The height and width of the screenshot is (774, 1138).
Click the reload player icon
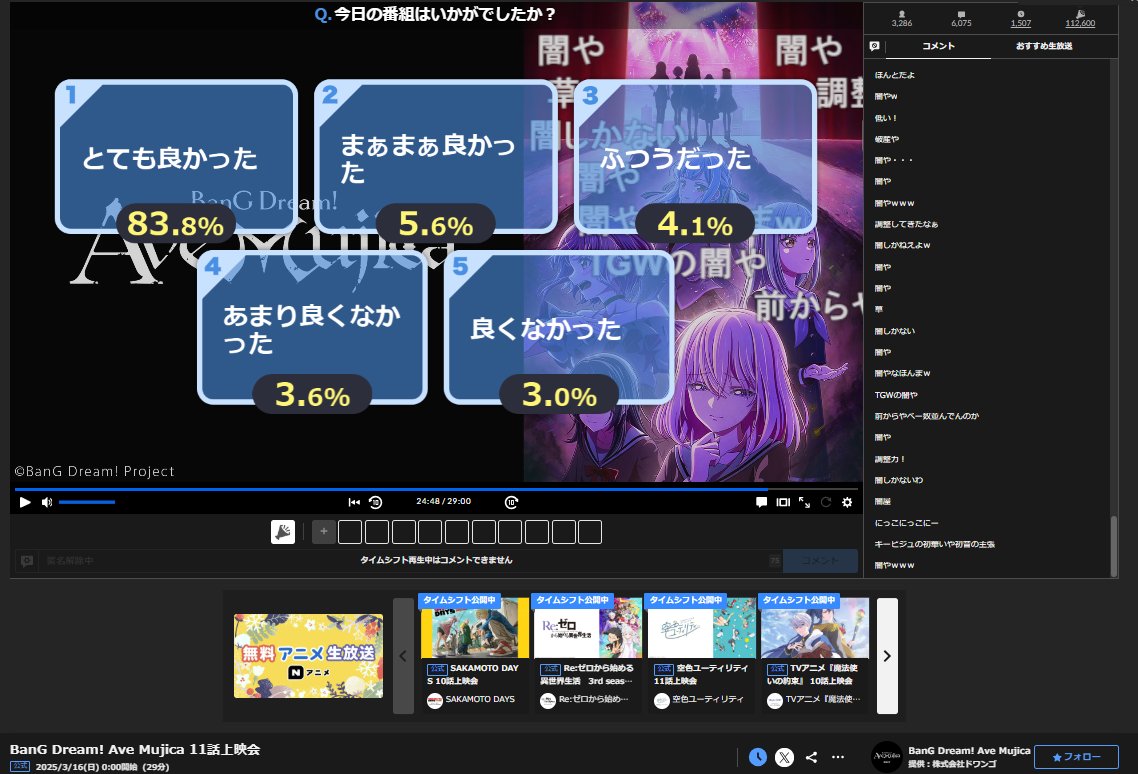point(826,502)
